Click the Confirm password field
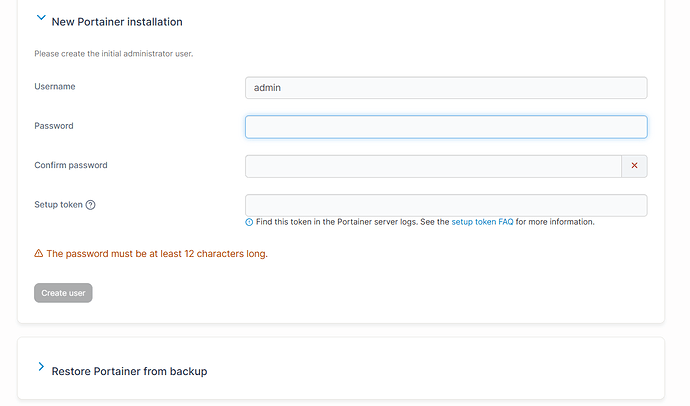This screenshot has height=406, width=690. (x=433, y=166)
